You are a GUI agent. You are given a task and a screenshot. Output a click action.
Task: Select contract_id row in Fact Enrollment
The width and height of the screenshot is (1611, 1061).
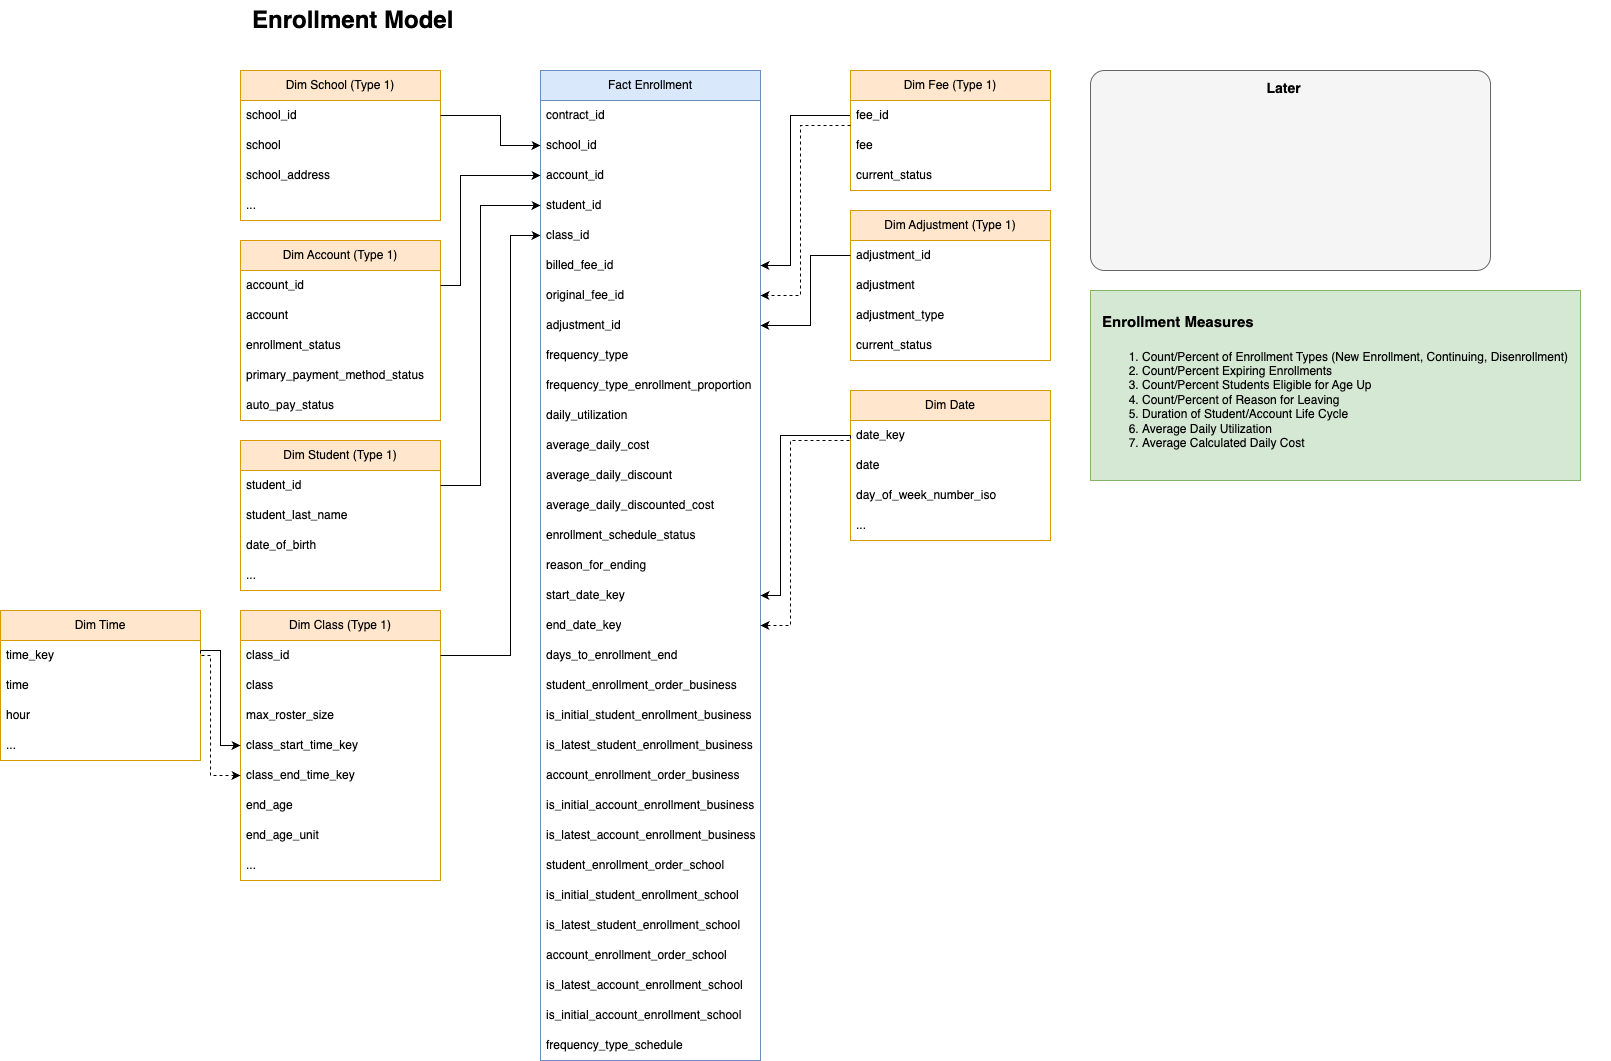(575, 115)
